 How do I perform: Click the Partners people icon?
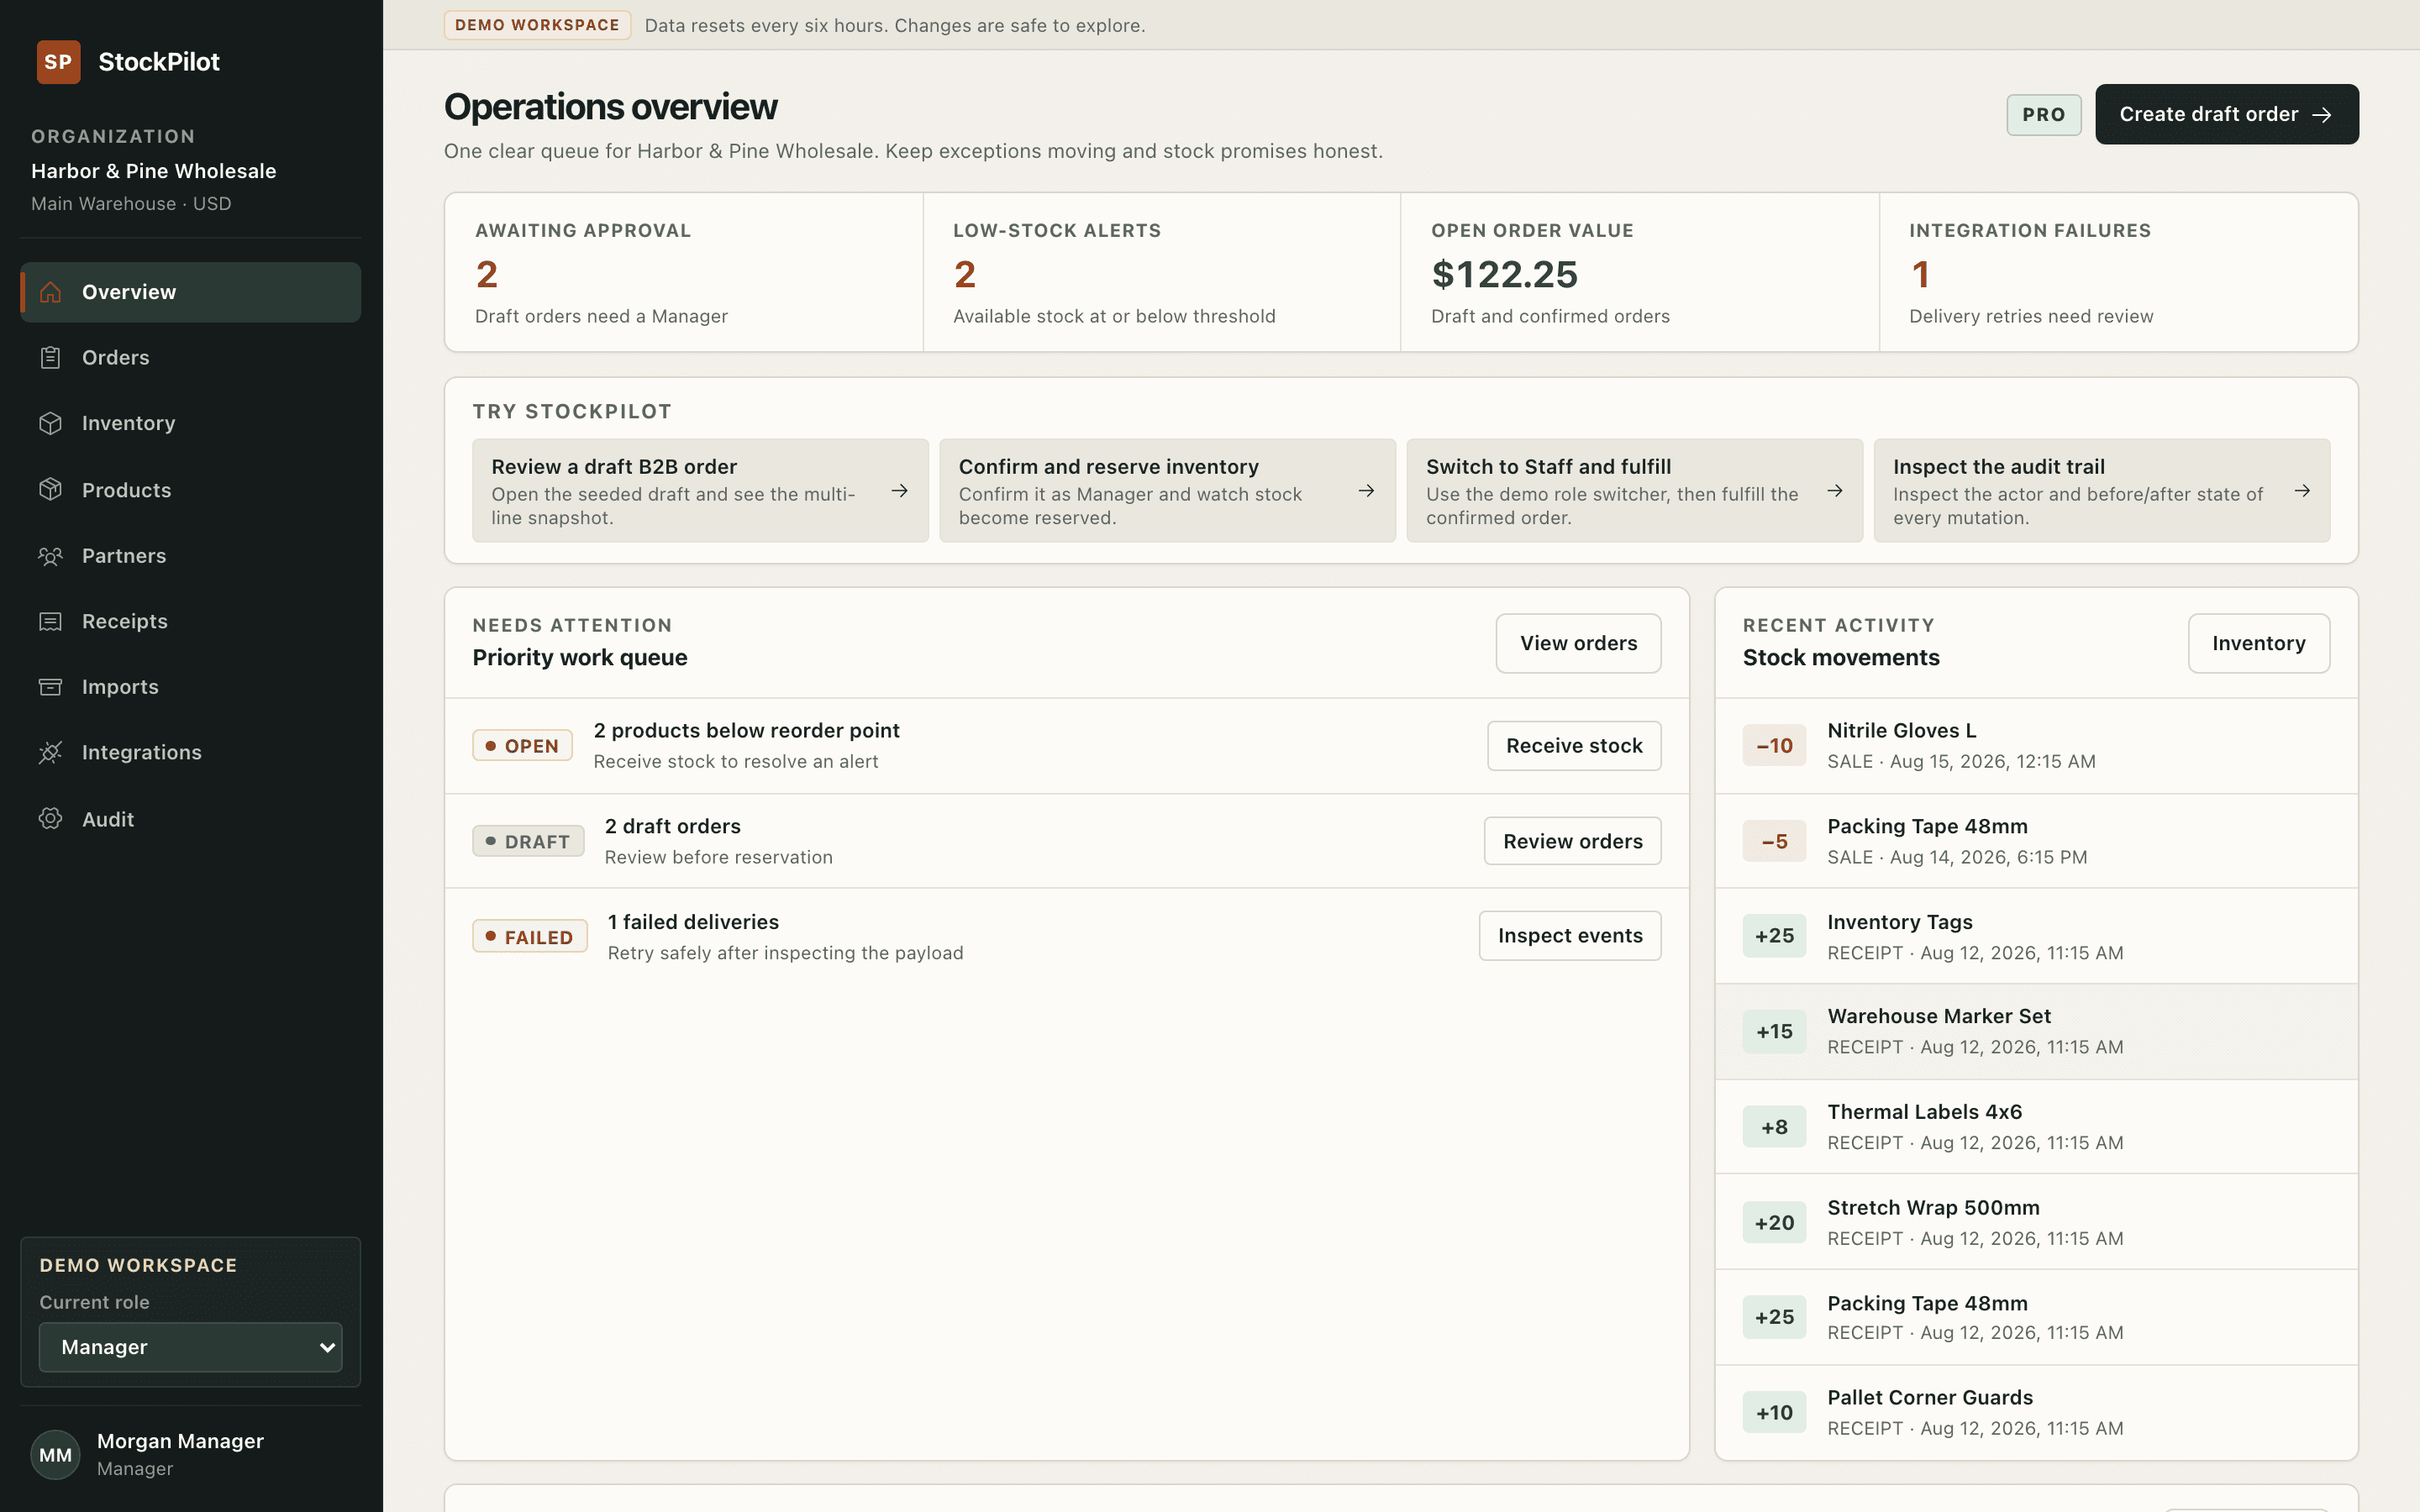click(50, 556)
